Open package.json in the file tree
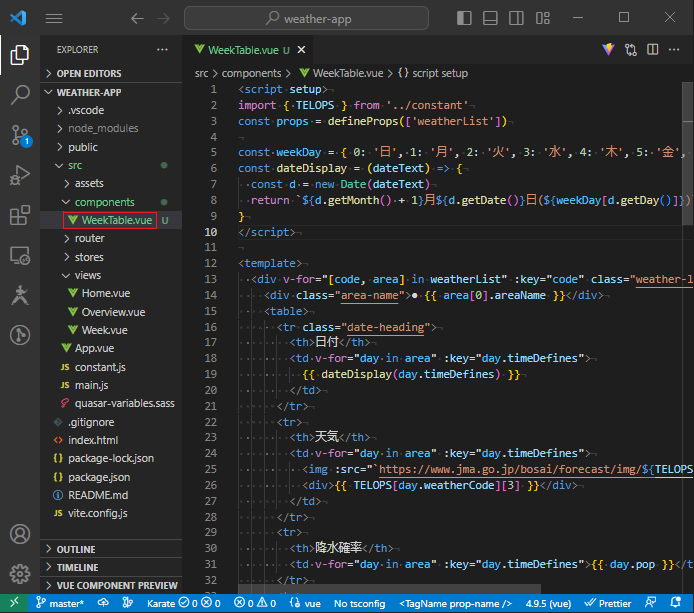This screenshot has height=613, width=694. coord(111,477)
